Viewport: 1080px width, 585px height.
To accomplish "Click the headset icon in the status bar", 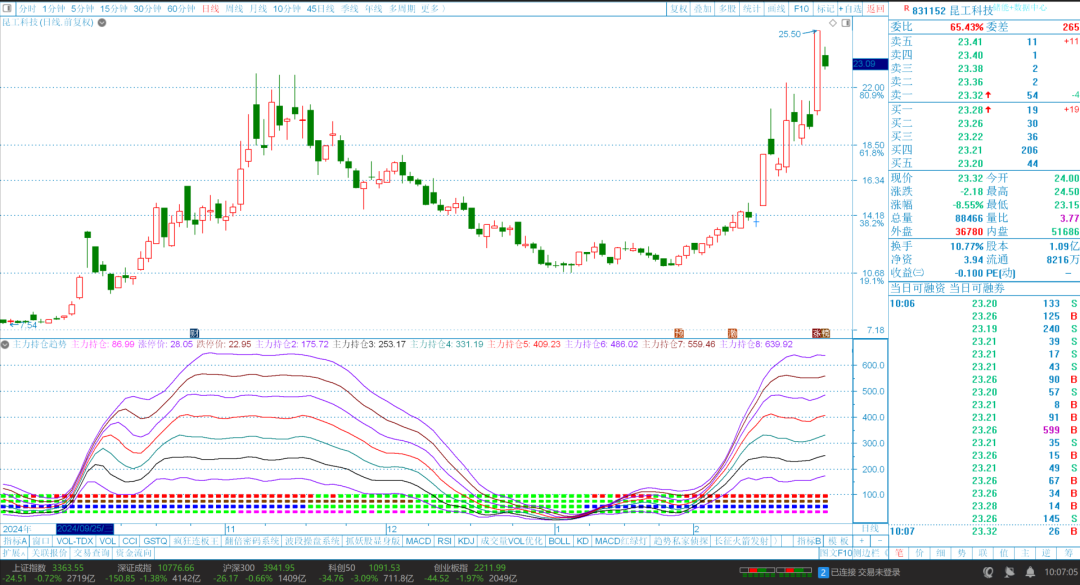I will click(x=988, y=572).
